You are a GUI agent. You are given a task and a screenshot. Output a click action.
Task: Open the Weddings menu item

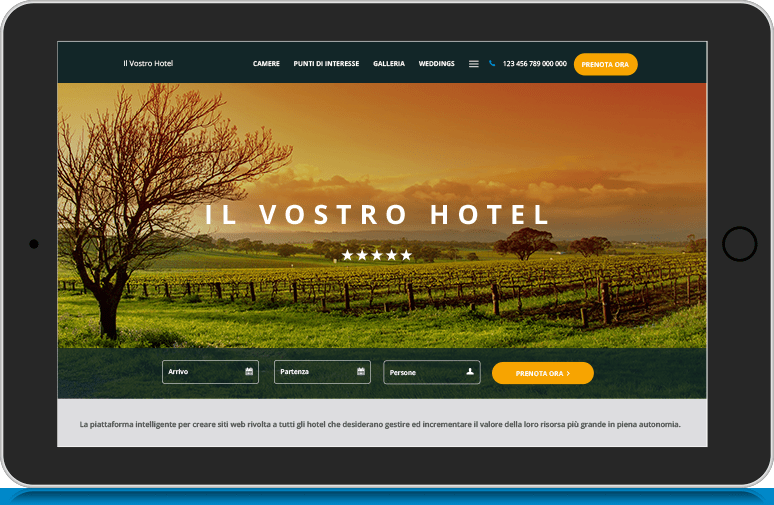coord(436,64)
